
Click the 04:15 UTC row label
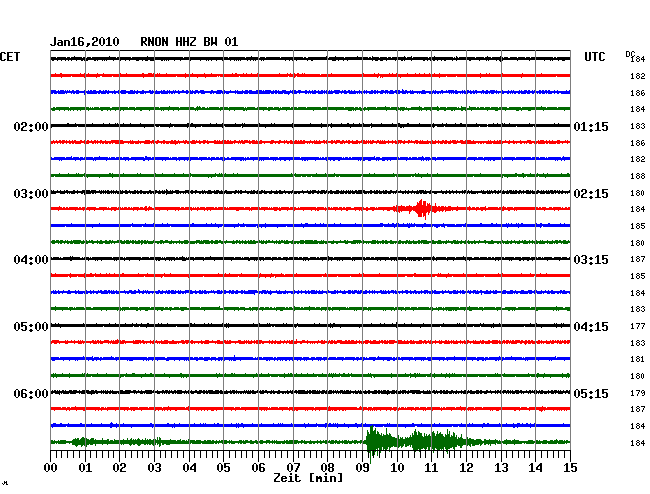[x=591, y=327]
